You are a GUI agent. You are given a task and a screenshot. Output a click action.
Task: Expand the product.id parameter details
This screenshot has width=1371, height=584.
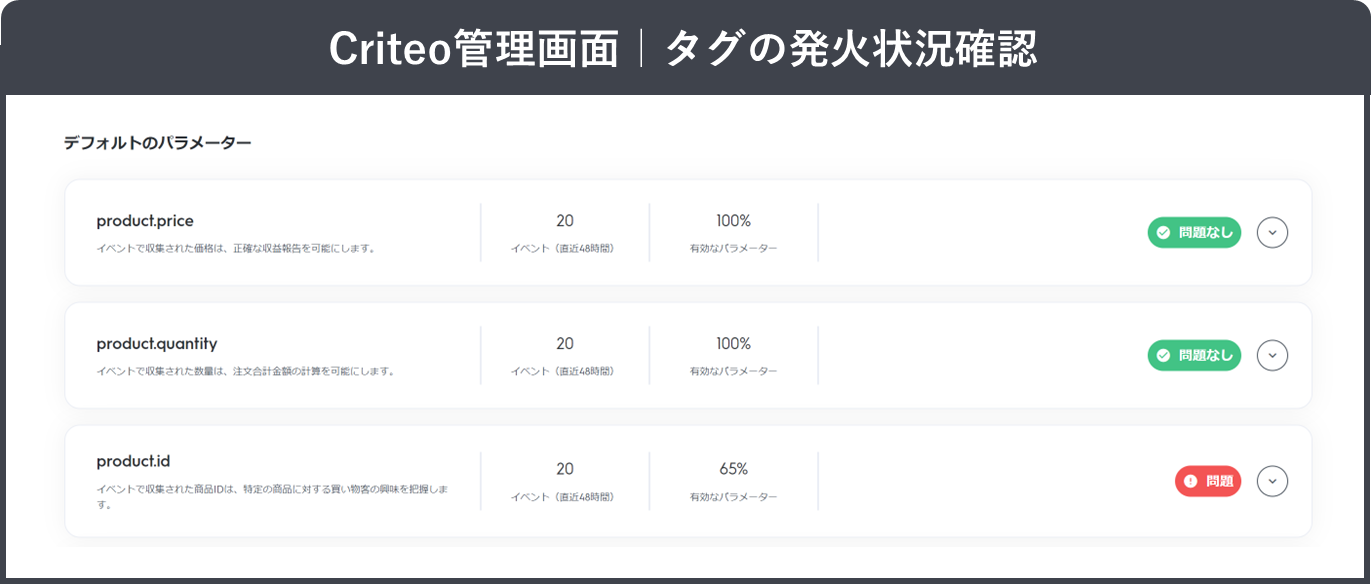(1272, 481)
